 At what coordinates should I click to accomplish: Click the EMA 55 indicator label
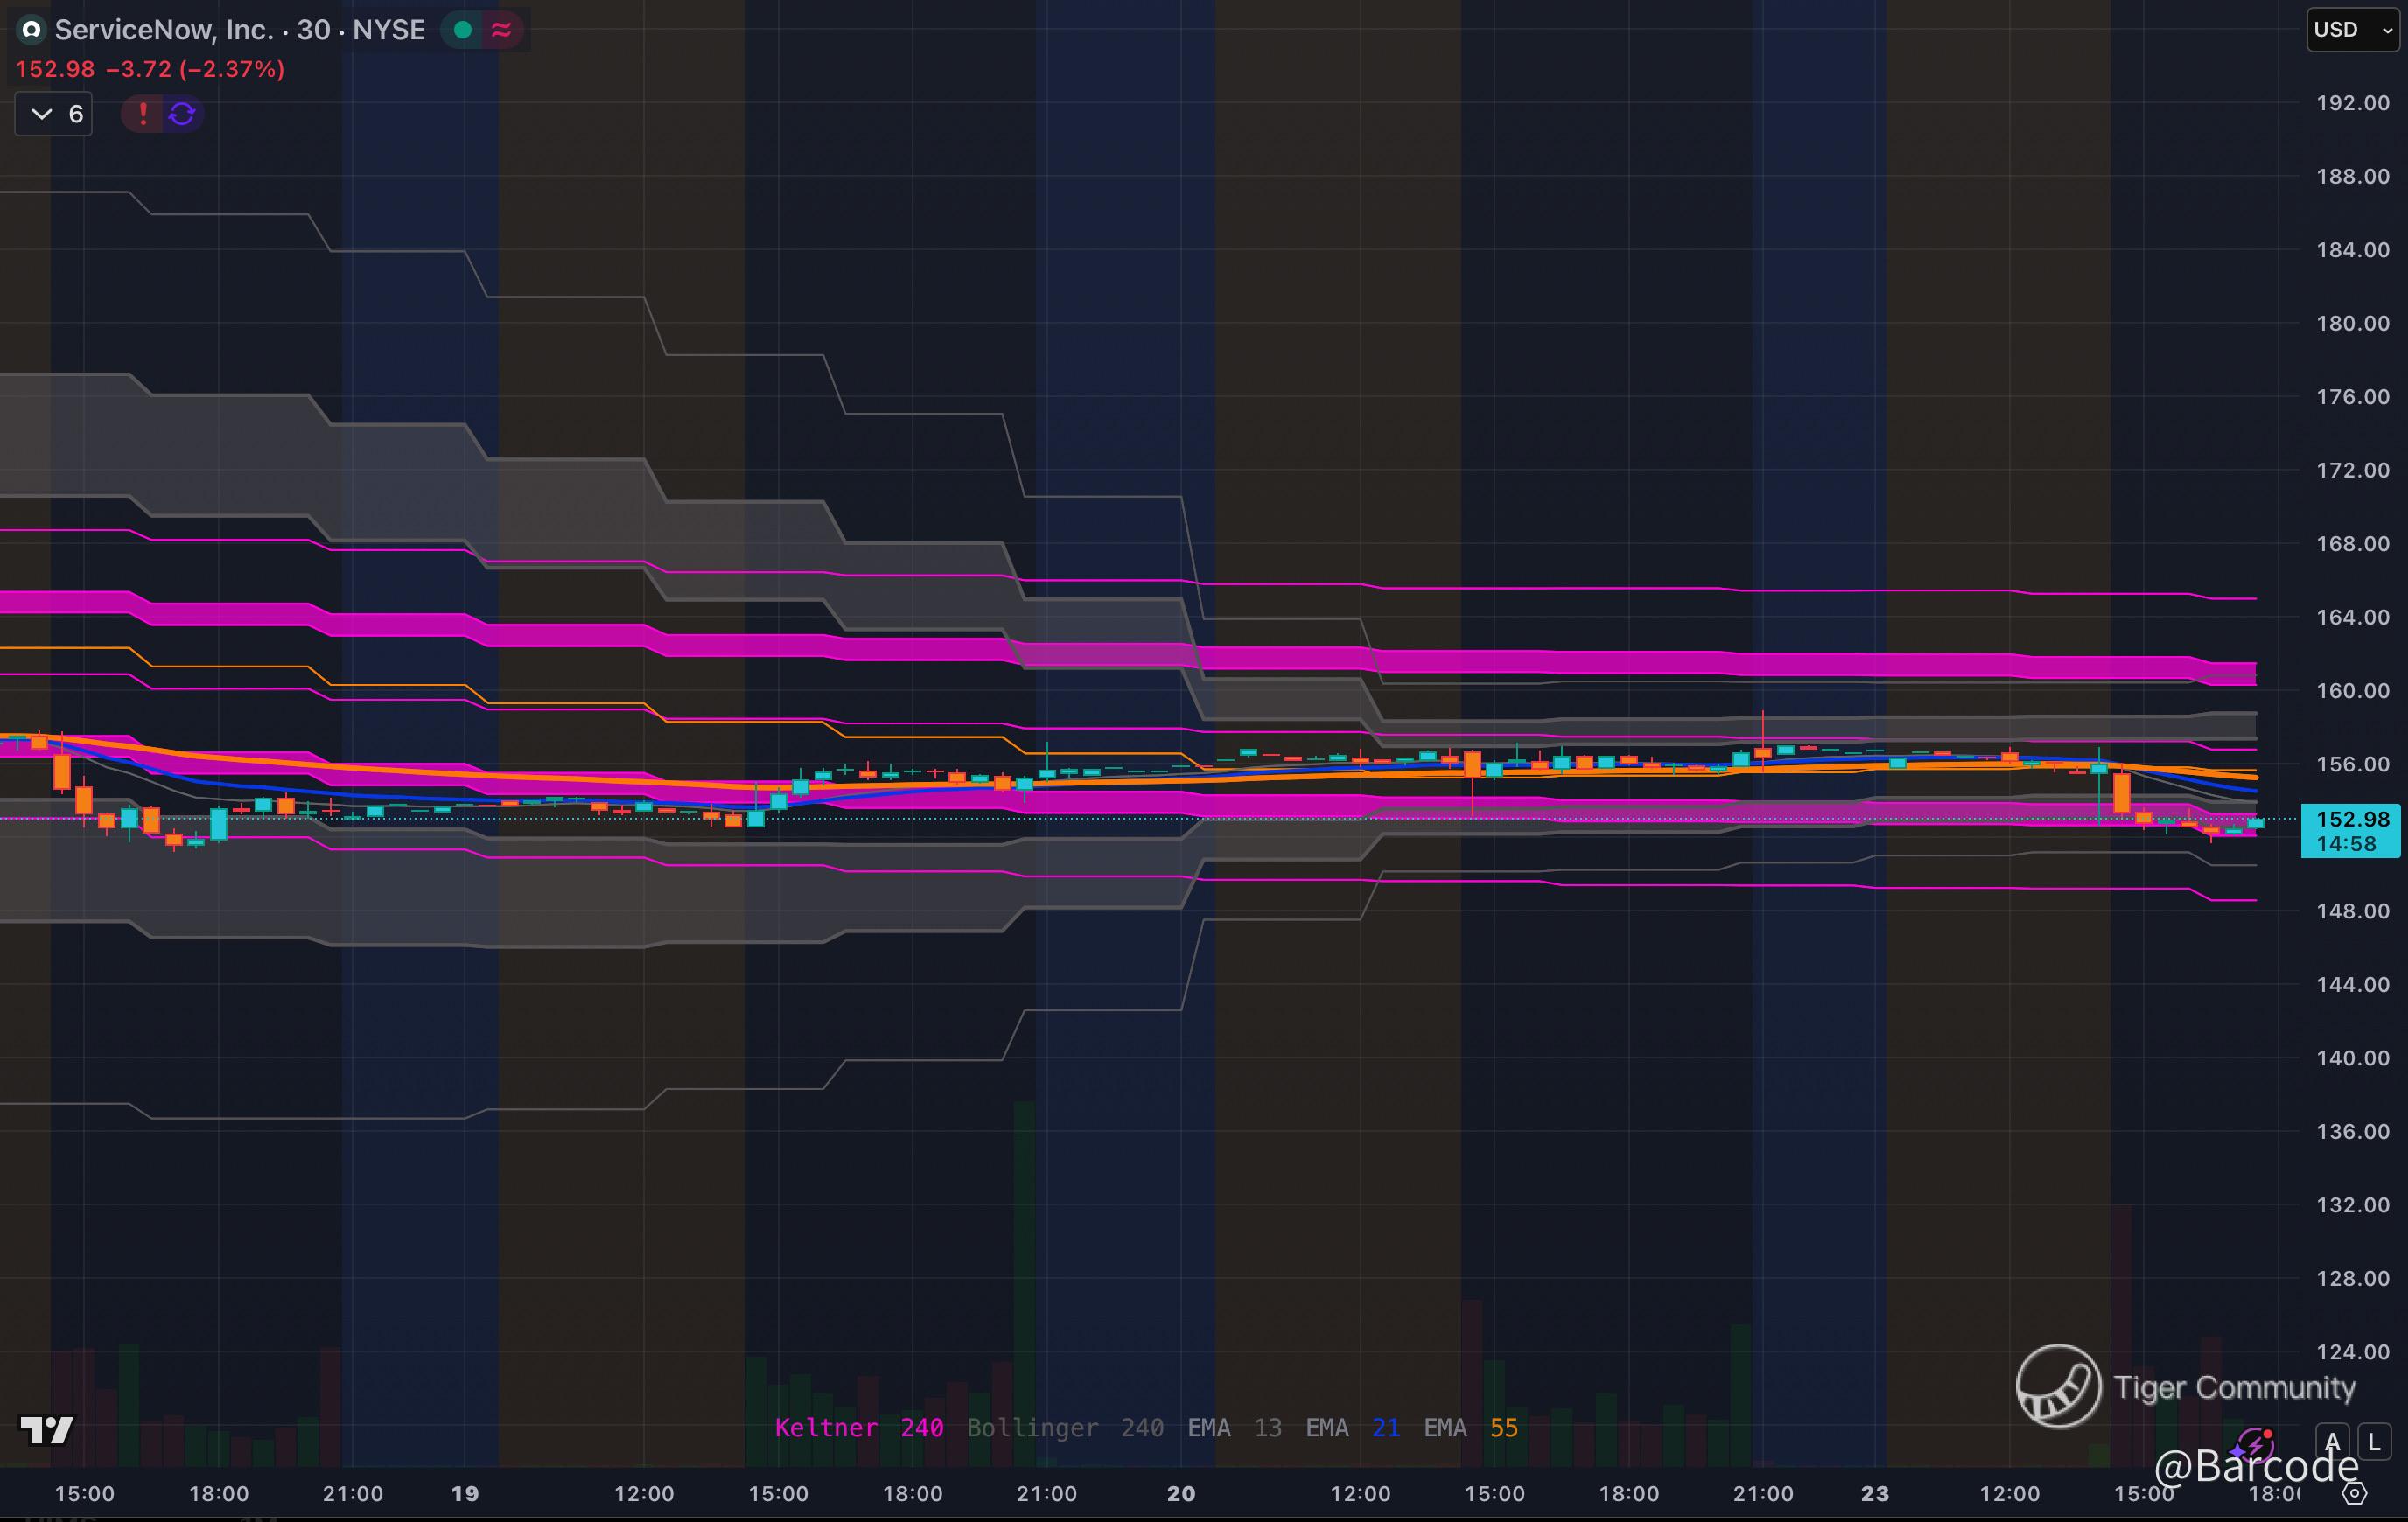click(x=1470, y=1427)
